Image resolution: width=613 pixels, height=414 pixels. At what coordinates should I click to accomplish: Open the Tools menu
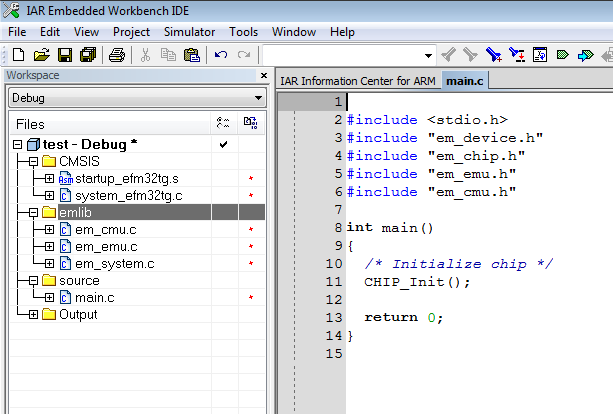(x=244, y=32)
